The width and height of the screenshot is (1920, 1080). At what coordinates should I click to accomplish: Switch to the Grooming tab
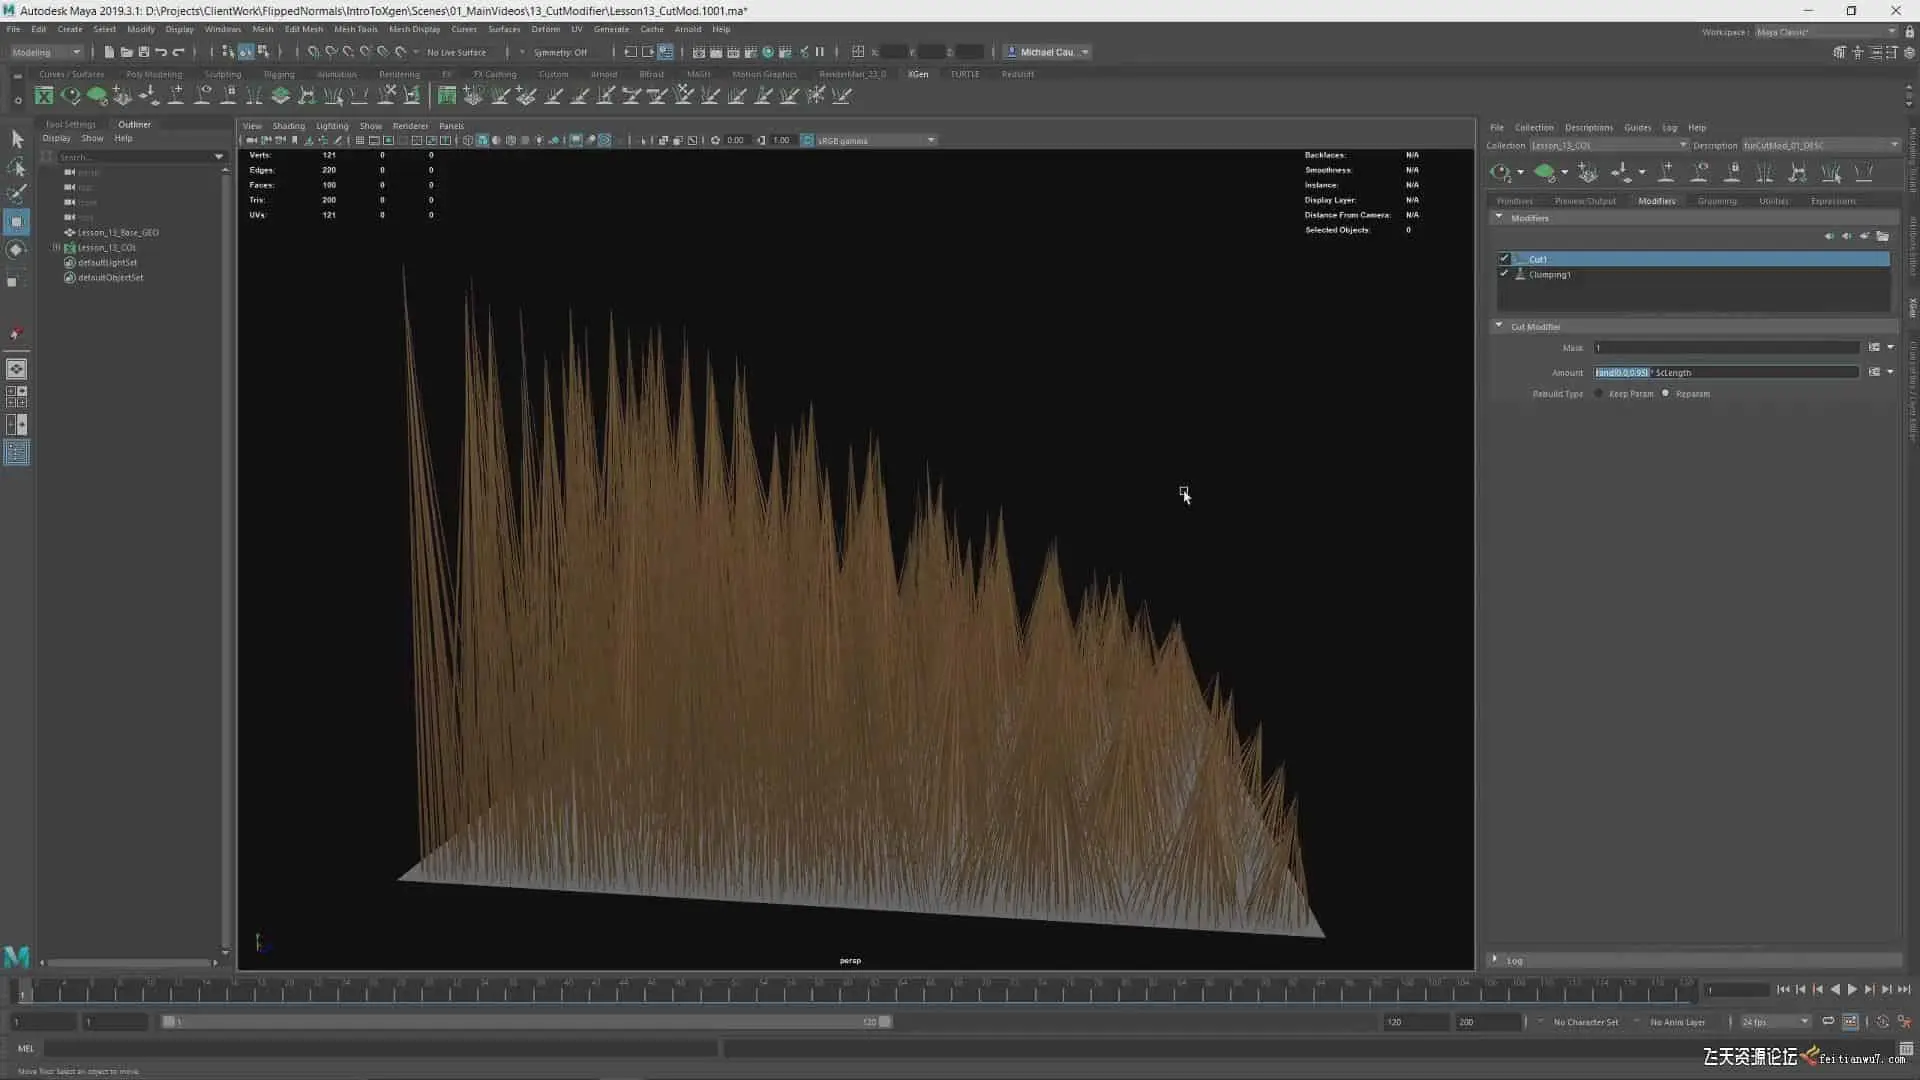tap(1717, 201)
